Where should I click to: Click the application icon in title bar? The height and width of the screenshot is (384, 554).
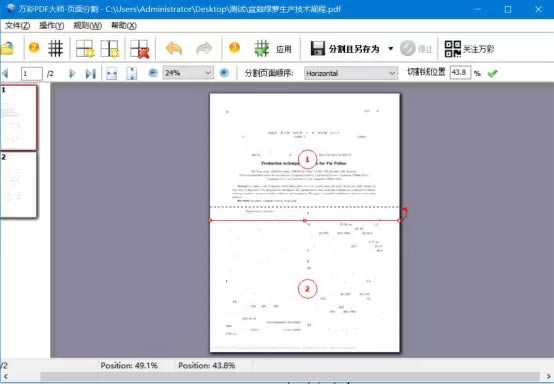click(x=10, y=8)
